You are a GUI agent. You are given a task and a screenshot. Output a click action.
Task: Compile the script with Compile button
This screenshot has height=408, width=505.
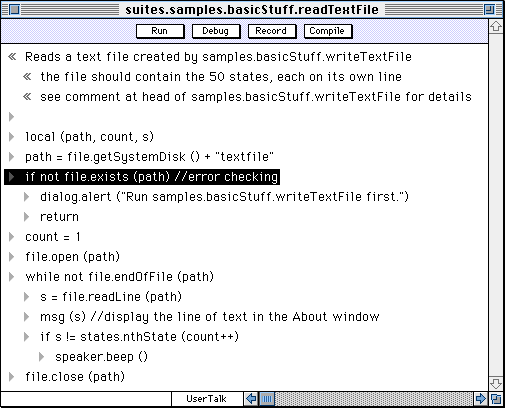pos(328,31)
